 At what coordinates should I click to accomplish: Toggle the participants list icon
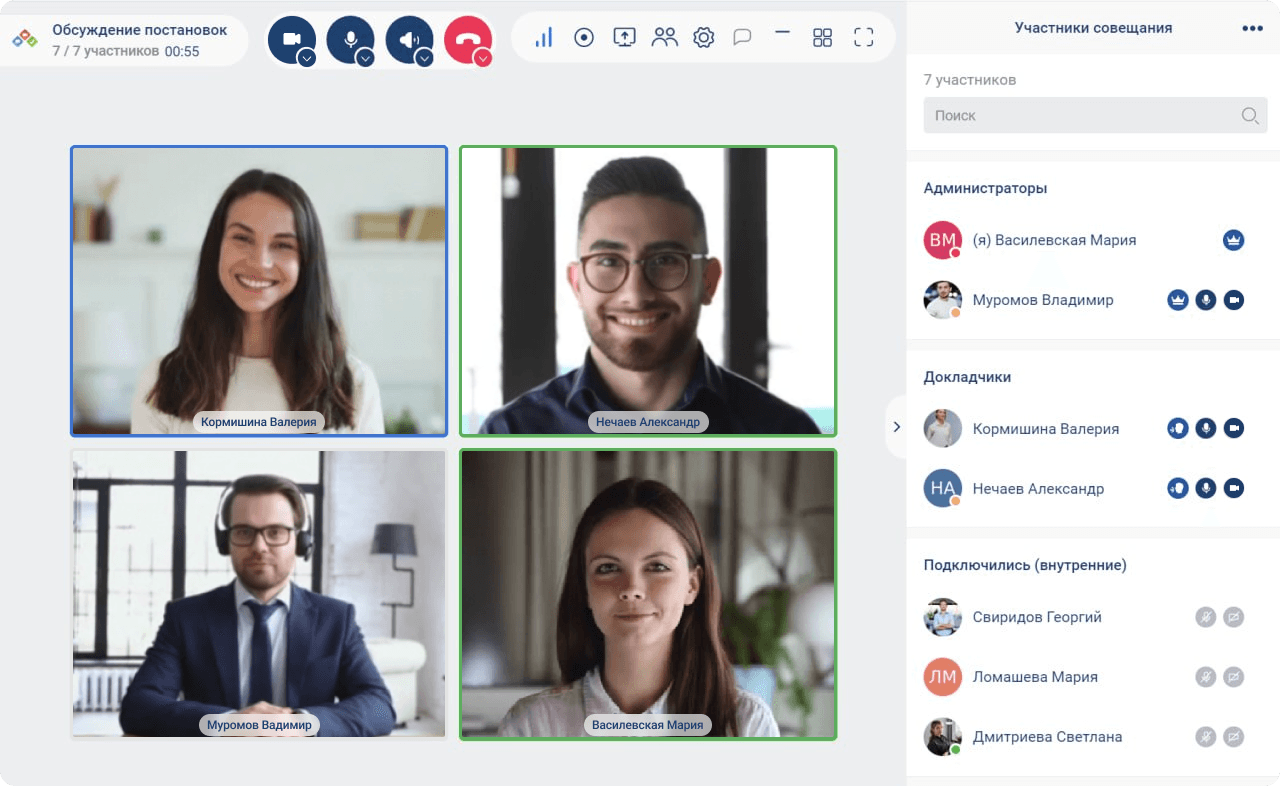(664, 38)
